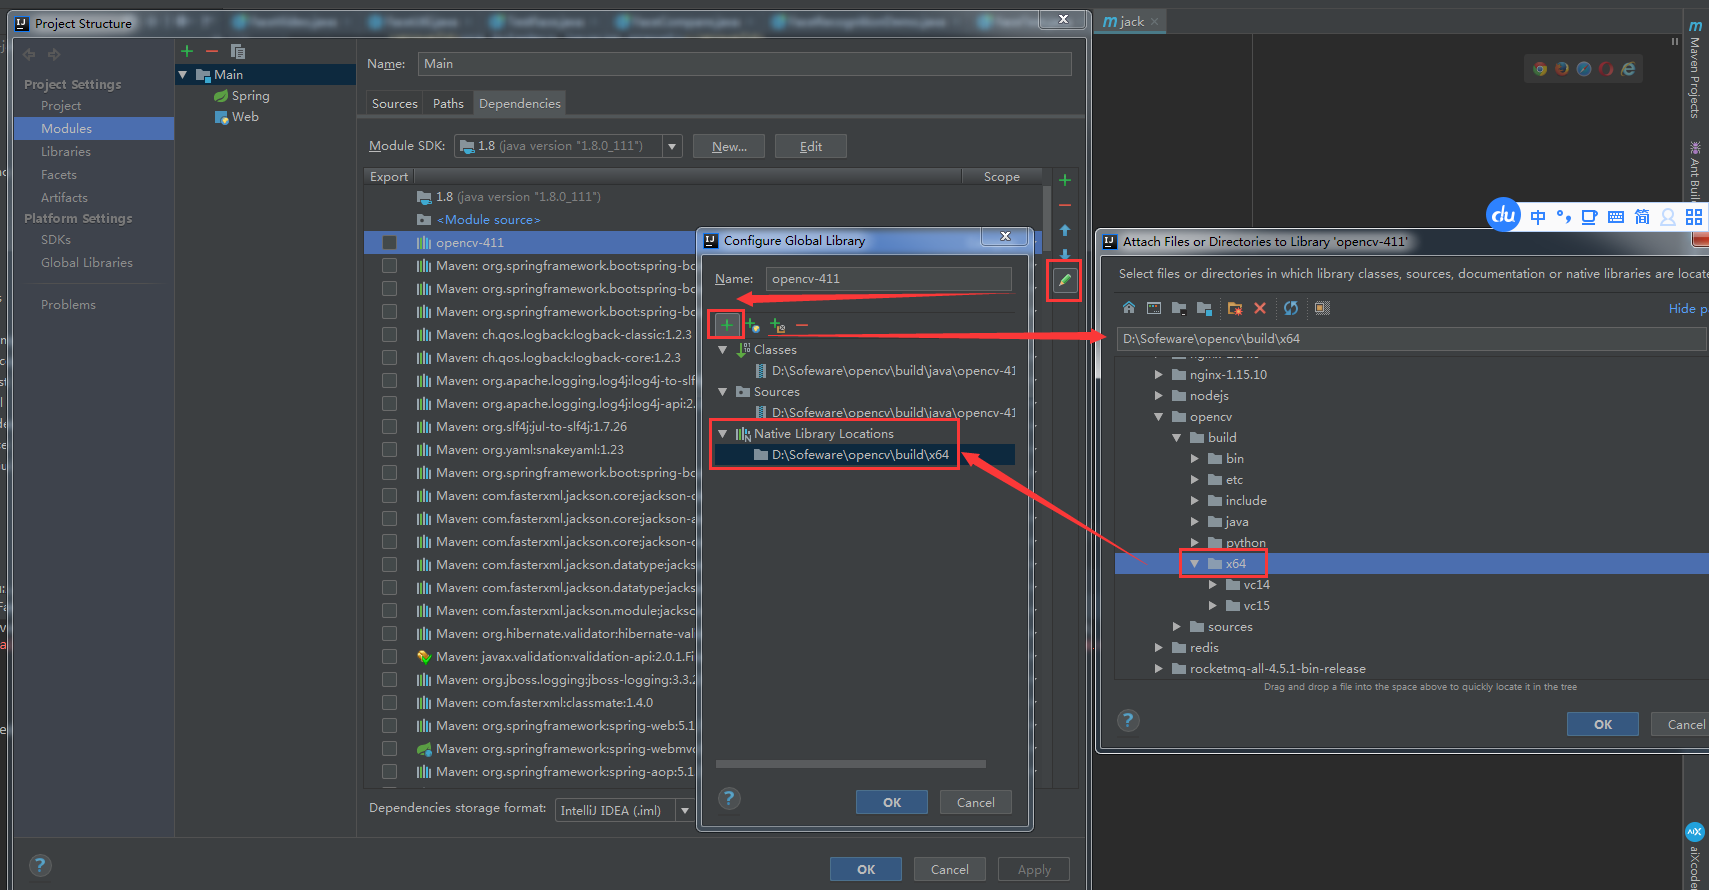1709x890 pixels.
Task: Collapse the x64 folder in the file tree
Action: 1194,564
